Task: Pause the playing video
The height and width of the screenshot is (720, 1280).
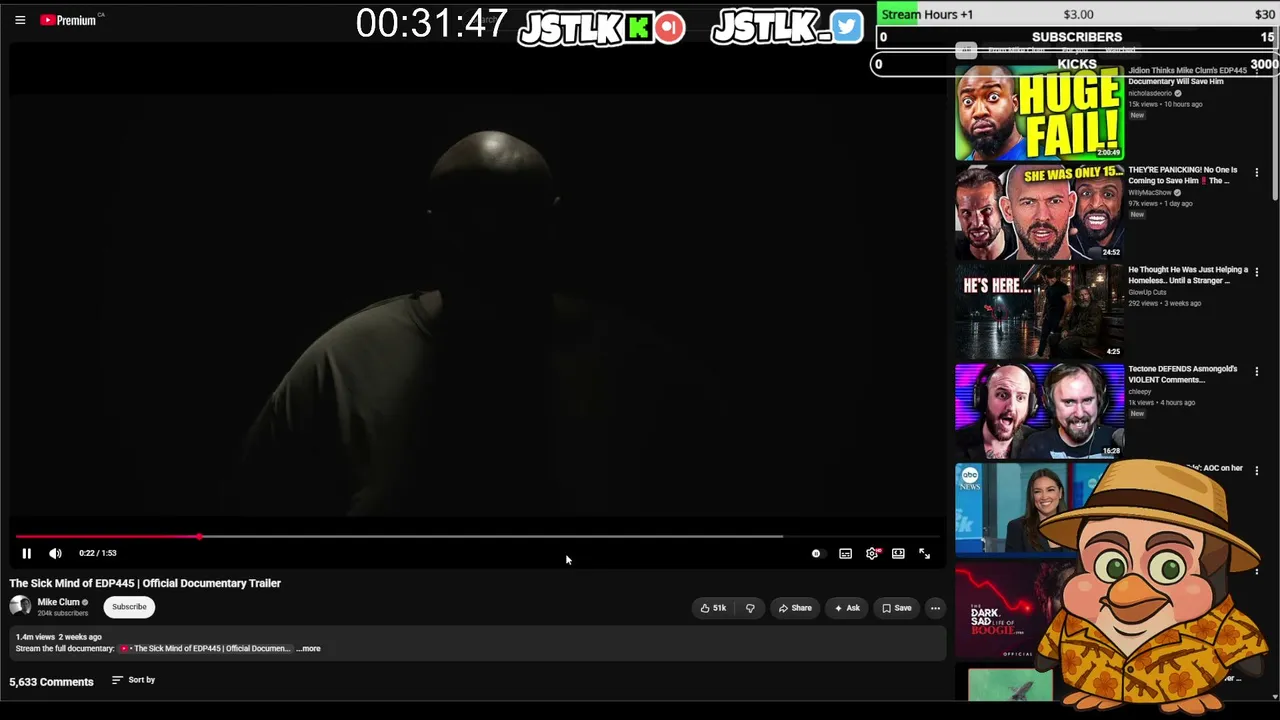Action: 27,553
